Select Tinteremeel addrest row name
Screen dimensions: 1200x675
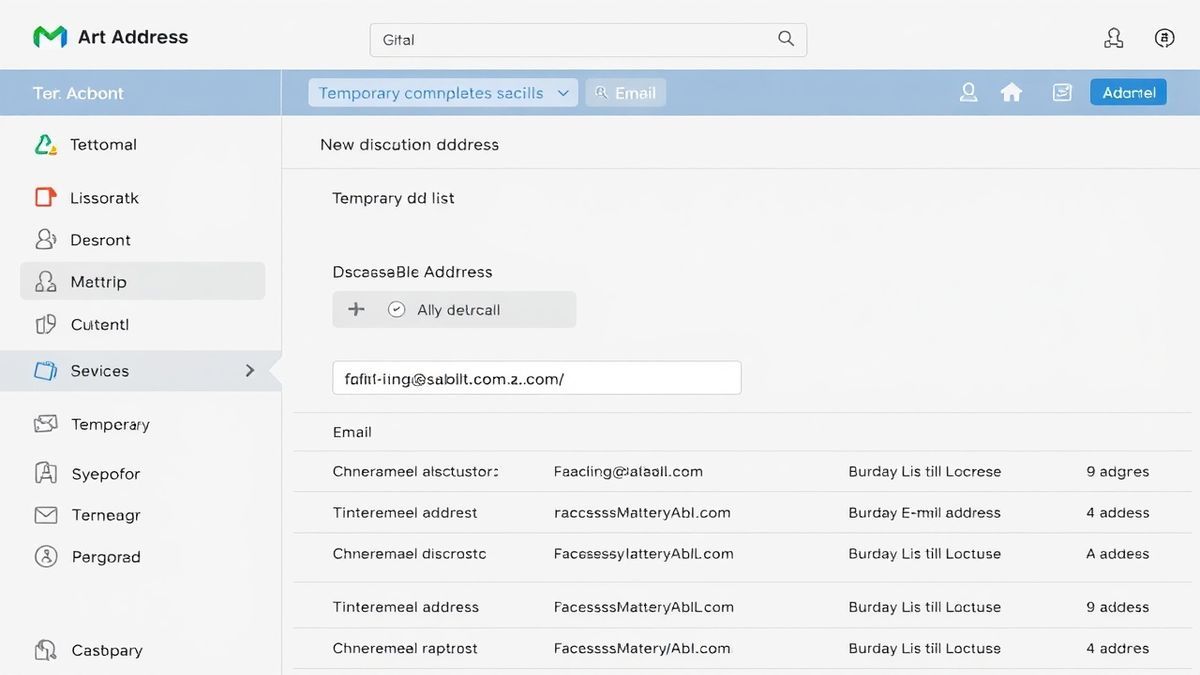tap(405, 512)
